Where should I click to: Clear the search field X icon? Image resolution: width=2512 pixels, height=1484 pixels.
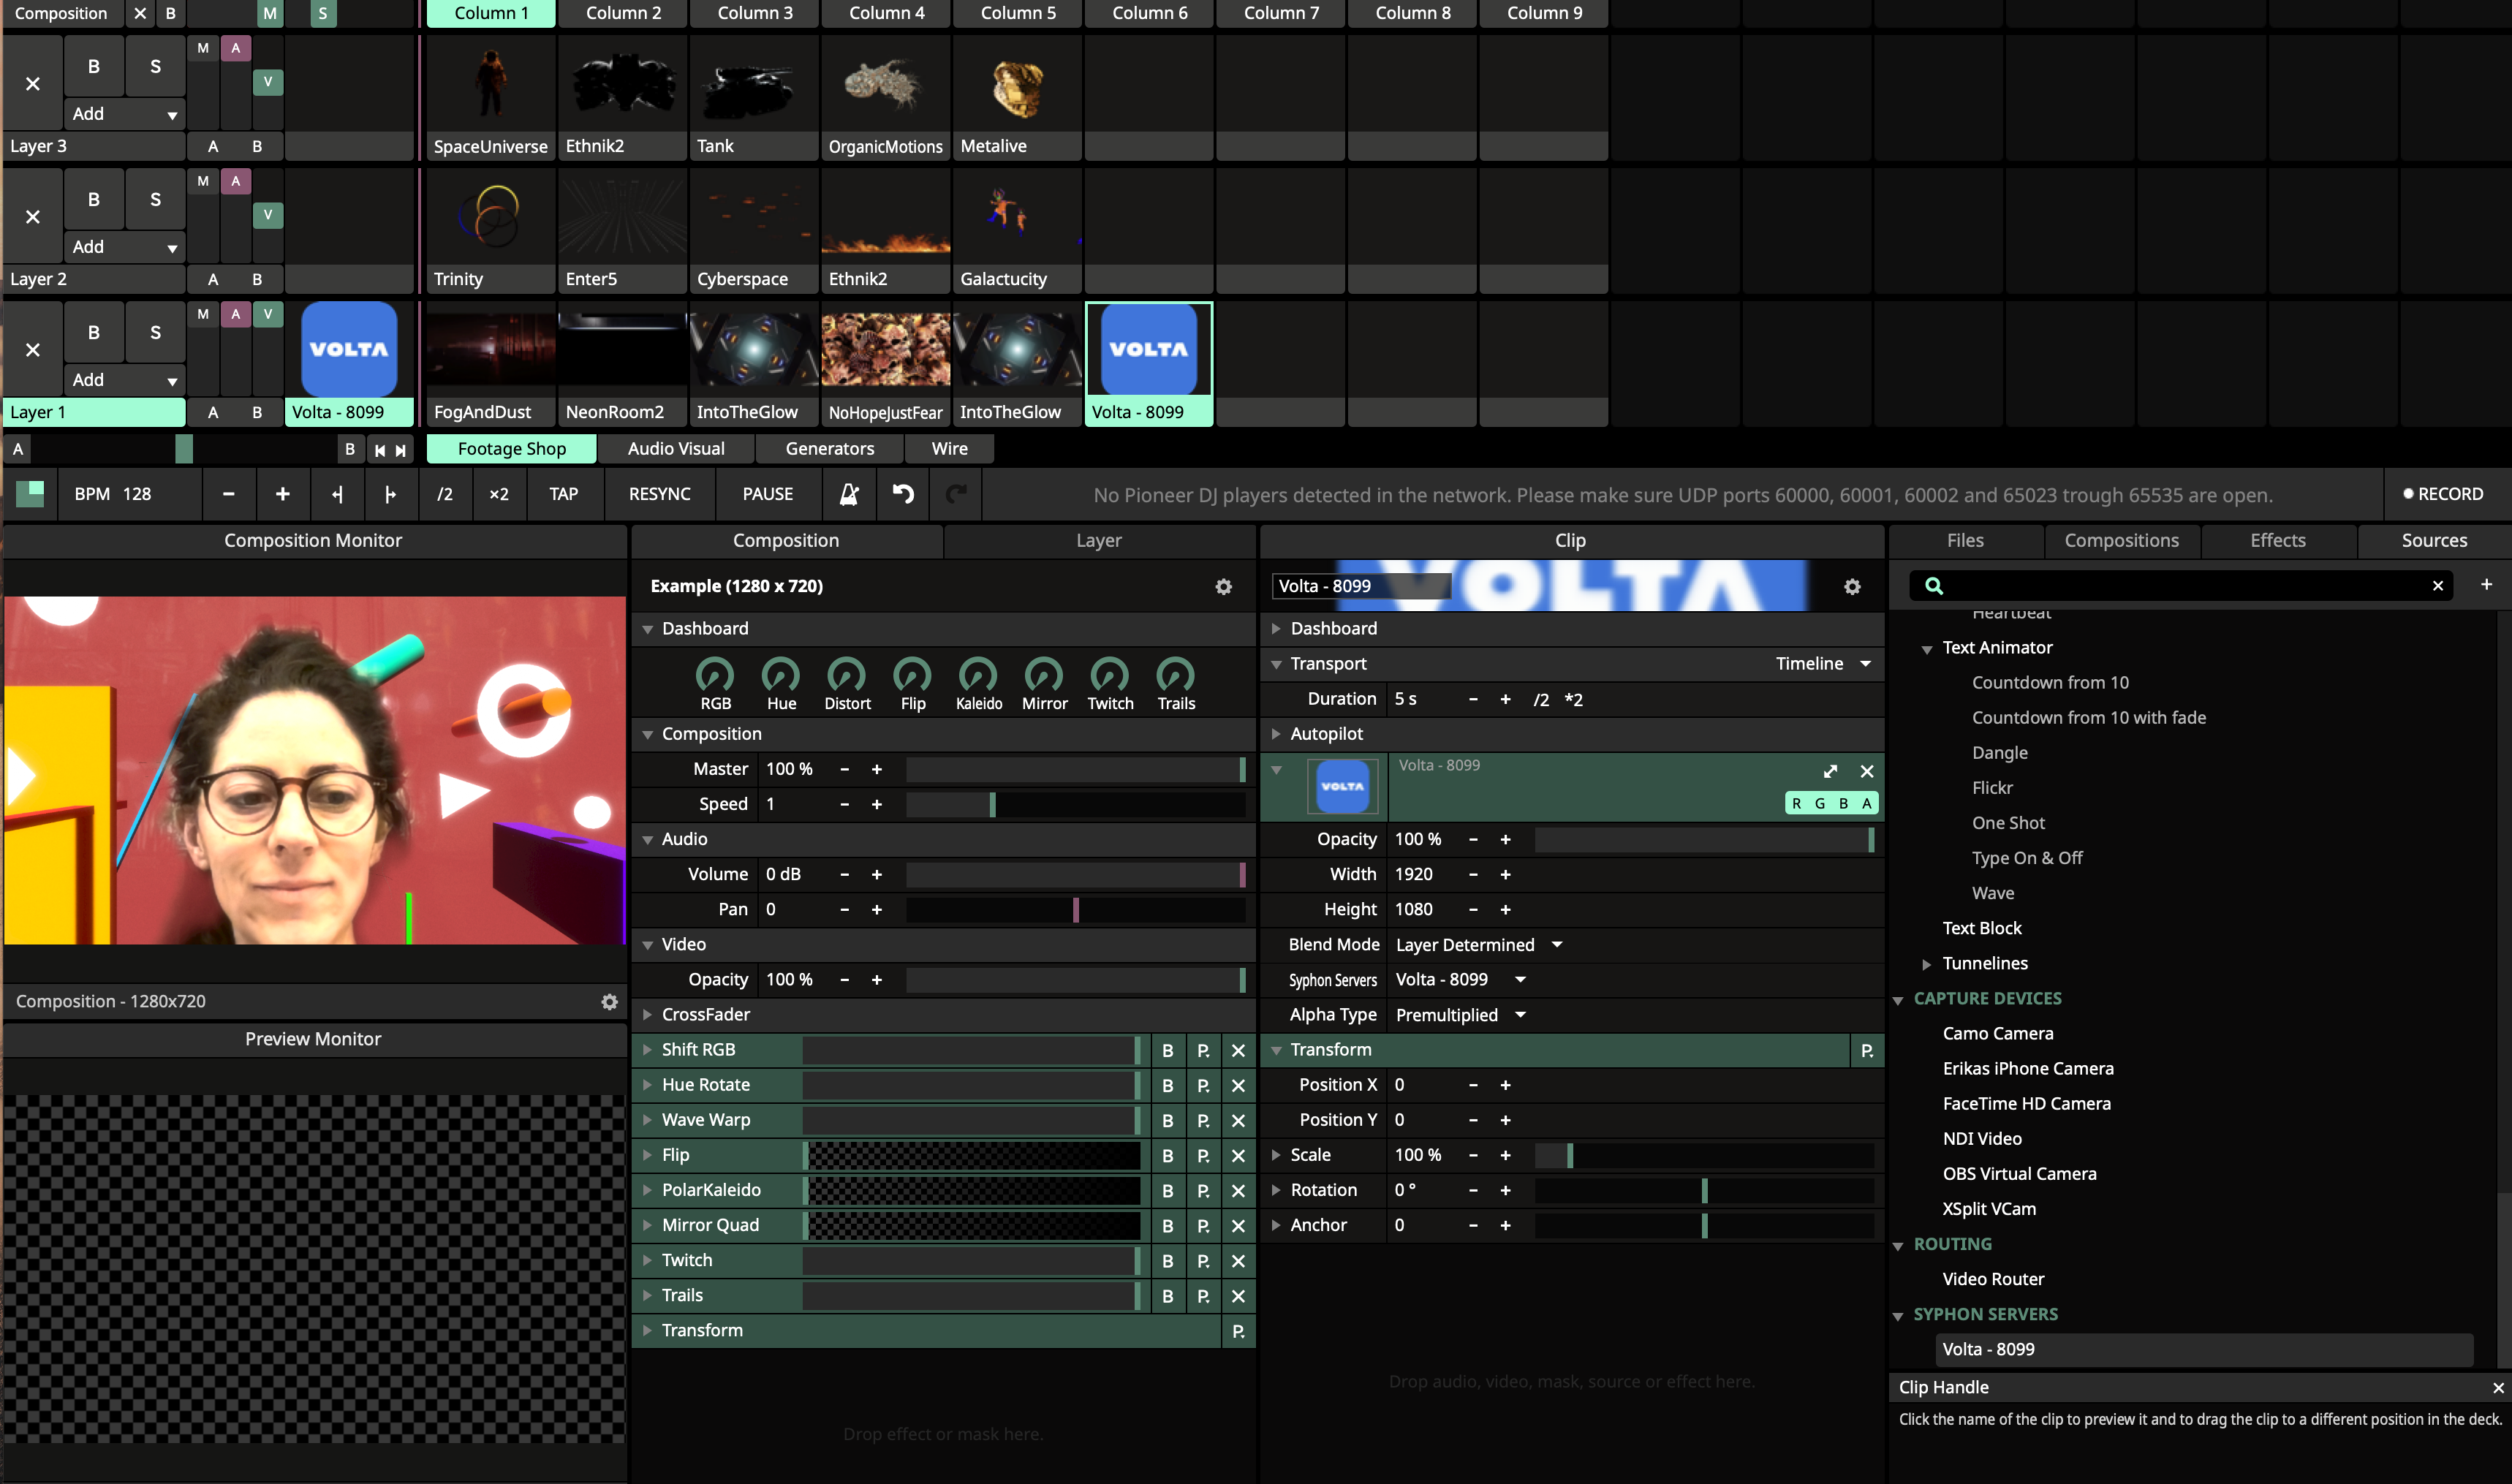pos(2437,586)
